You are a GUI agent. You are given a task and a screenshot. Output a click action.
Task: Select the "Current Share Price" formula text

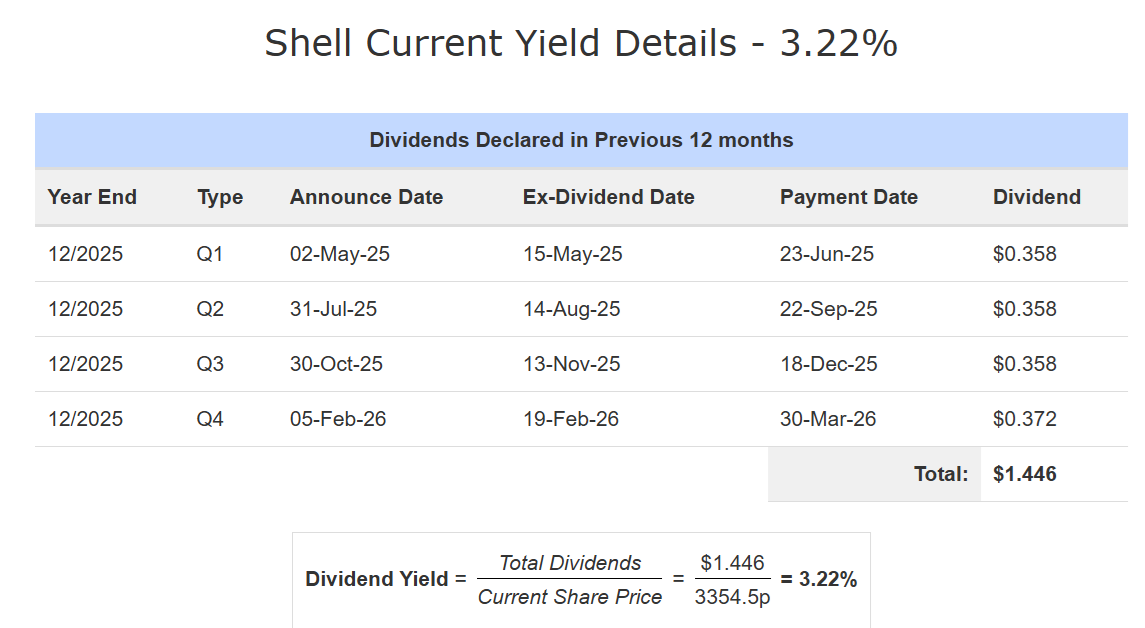569,597
